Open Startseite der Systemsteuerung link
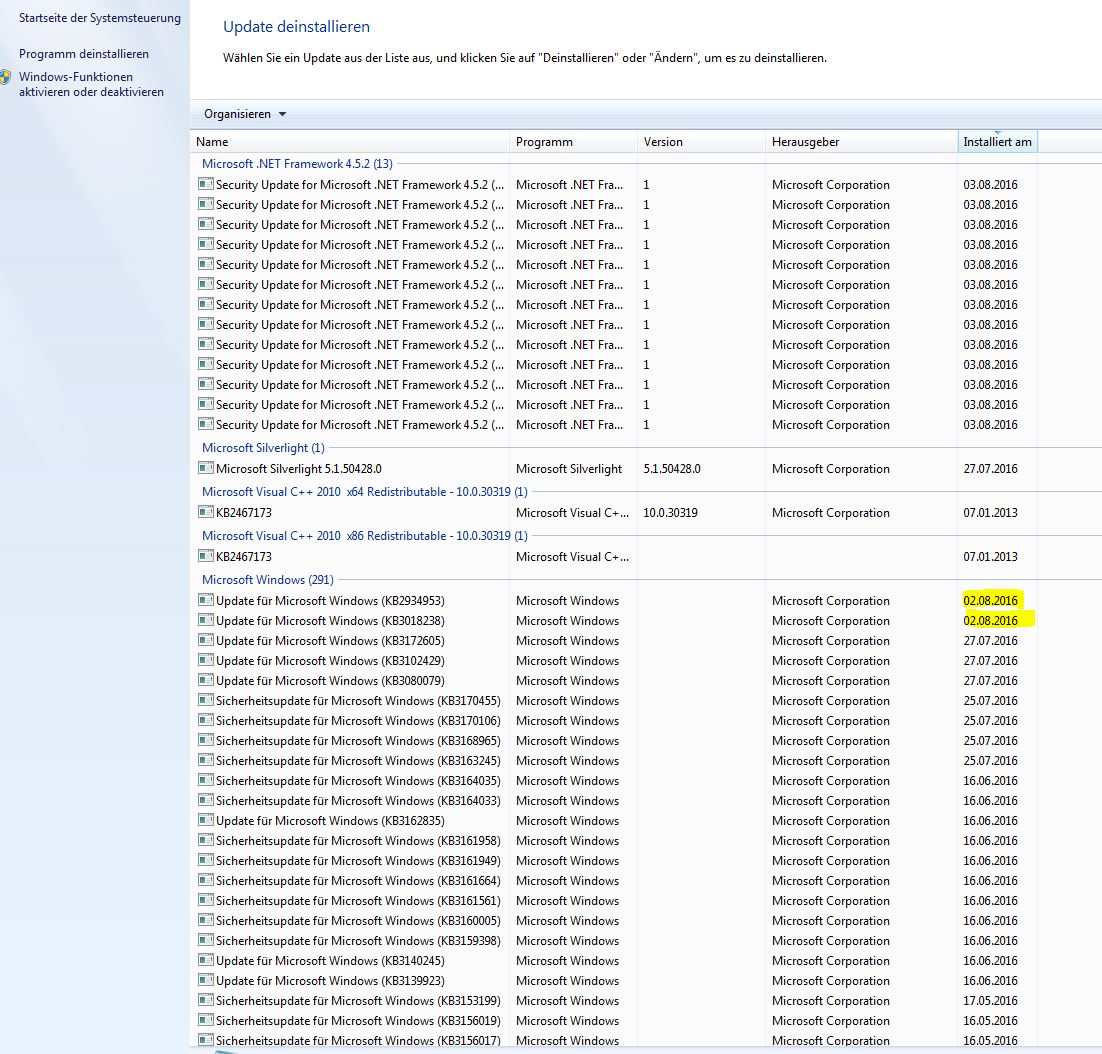 click(100, 18)
